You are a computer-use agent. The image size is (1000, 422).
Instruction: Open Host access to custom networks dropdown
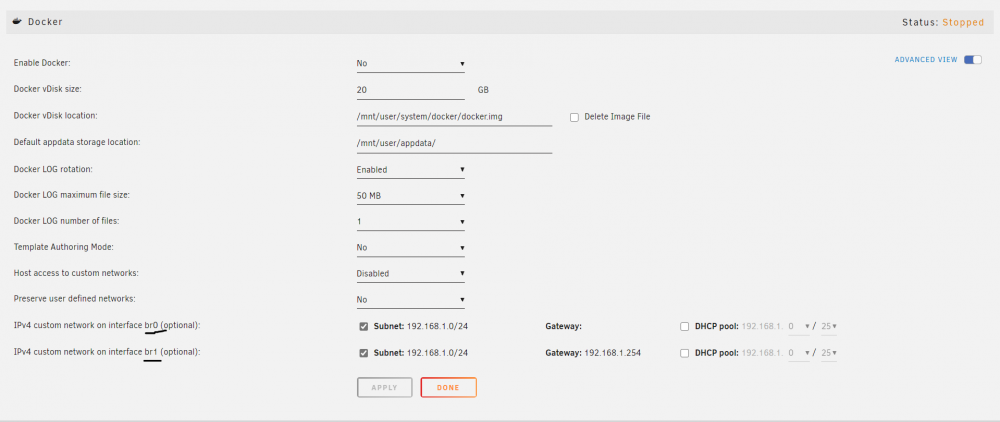411,273
